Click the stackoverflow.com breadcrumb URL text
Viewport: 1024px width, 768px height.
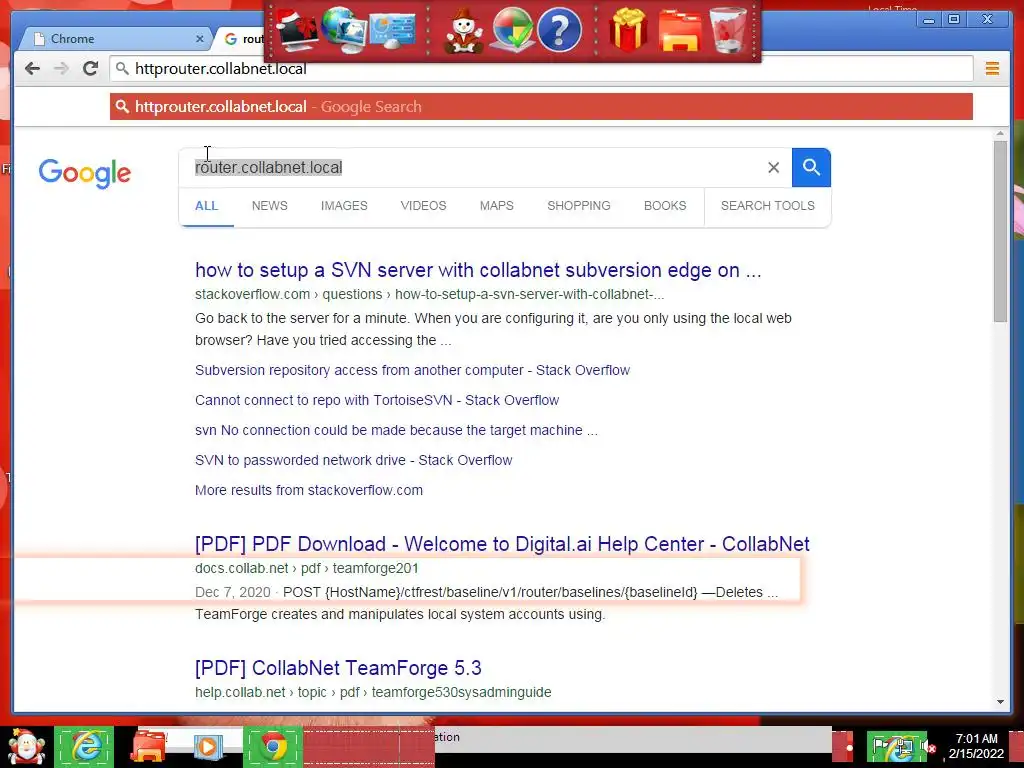429,295
